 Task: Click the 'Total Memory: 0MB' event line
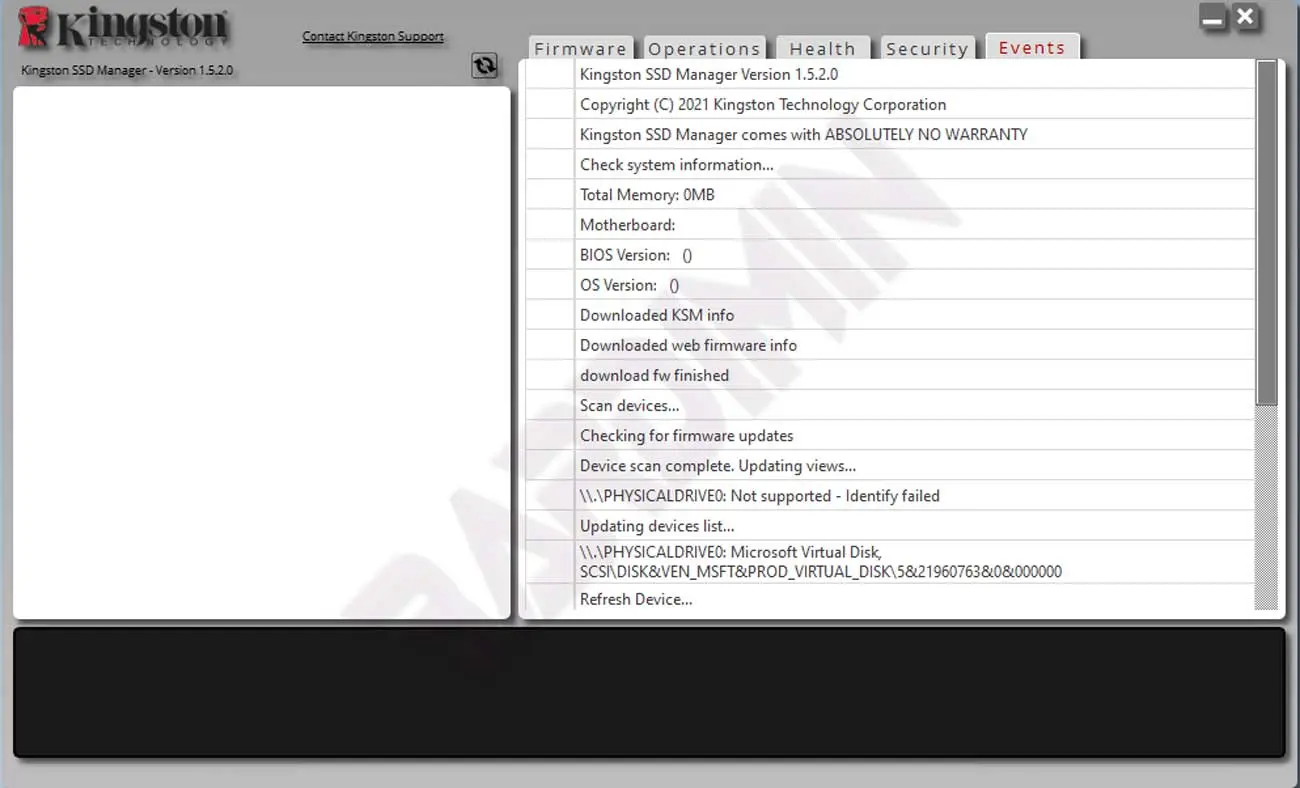click(647, 195)
